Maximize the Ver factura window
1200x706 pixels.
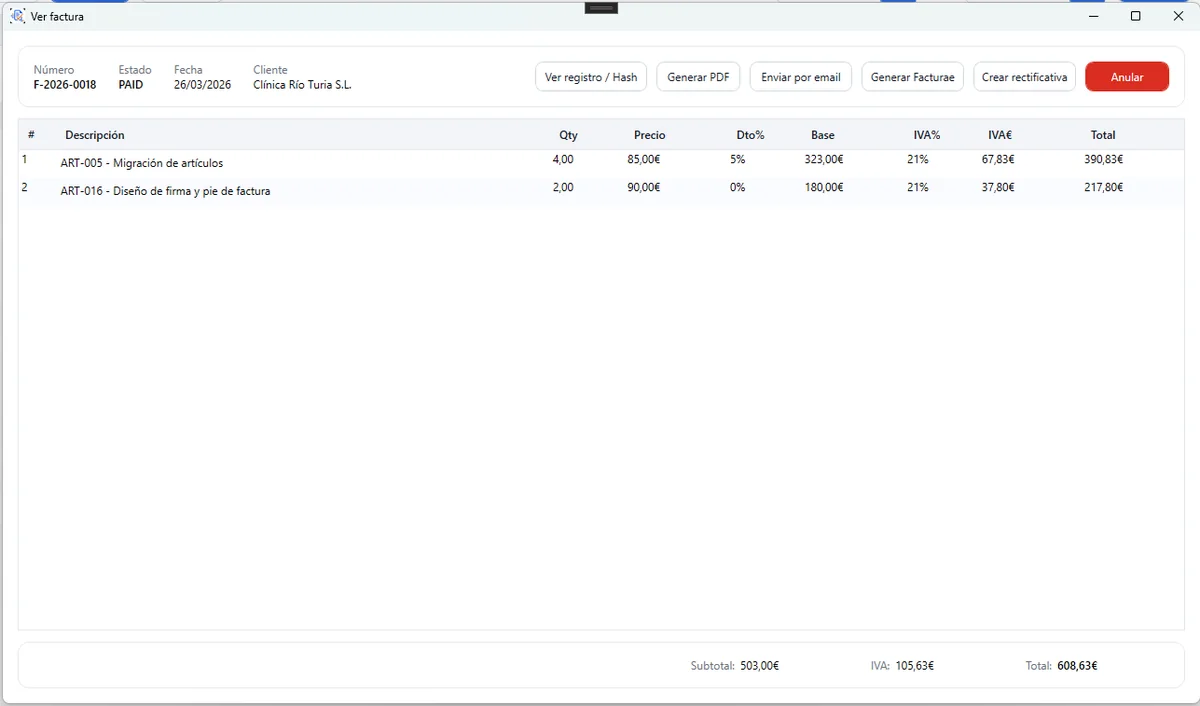tap(1136, 16)
